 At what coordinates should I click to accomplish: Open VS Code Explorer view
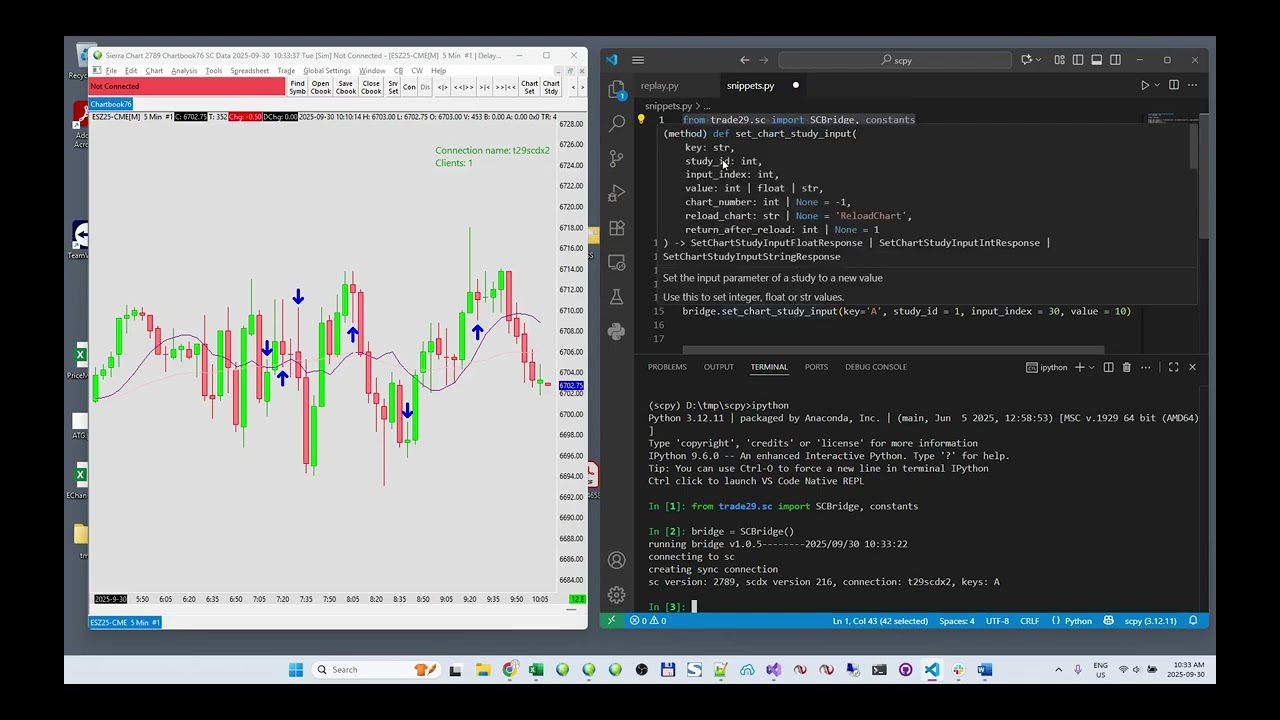point(617,89)
